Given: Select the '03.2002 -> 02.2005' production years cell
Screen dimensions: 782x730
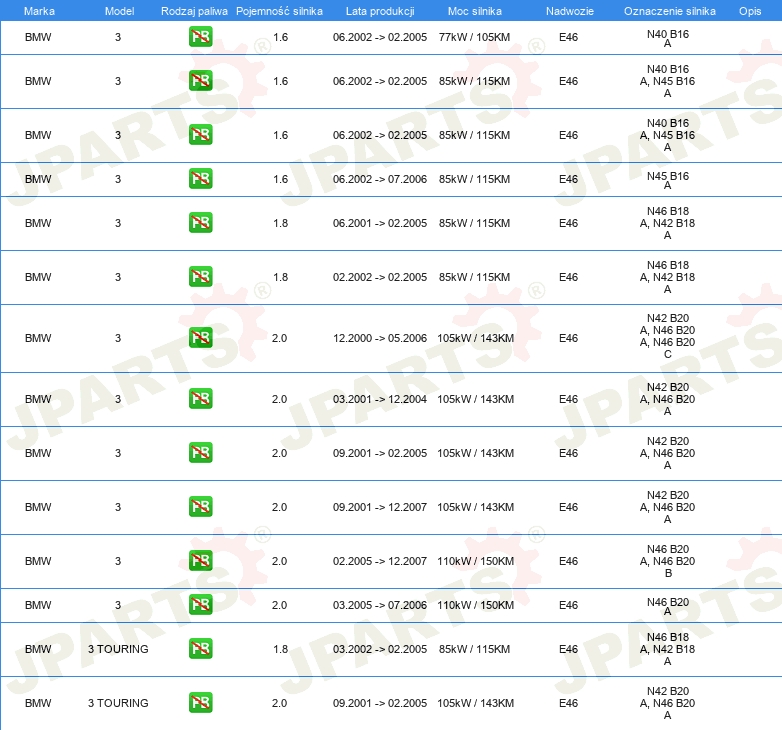Looking at the screenshot, I should point(380,649).
